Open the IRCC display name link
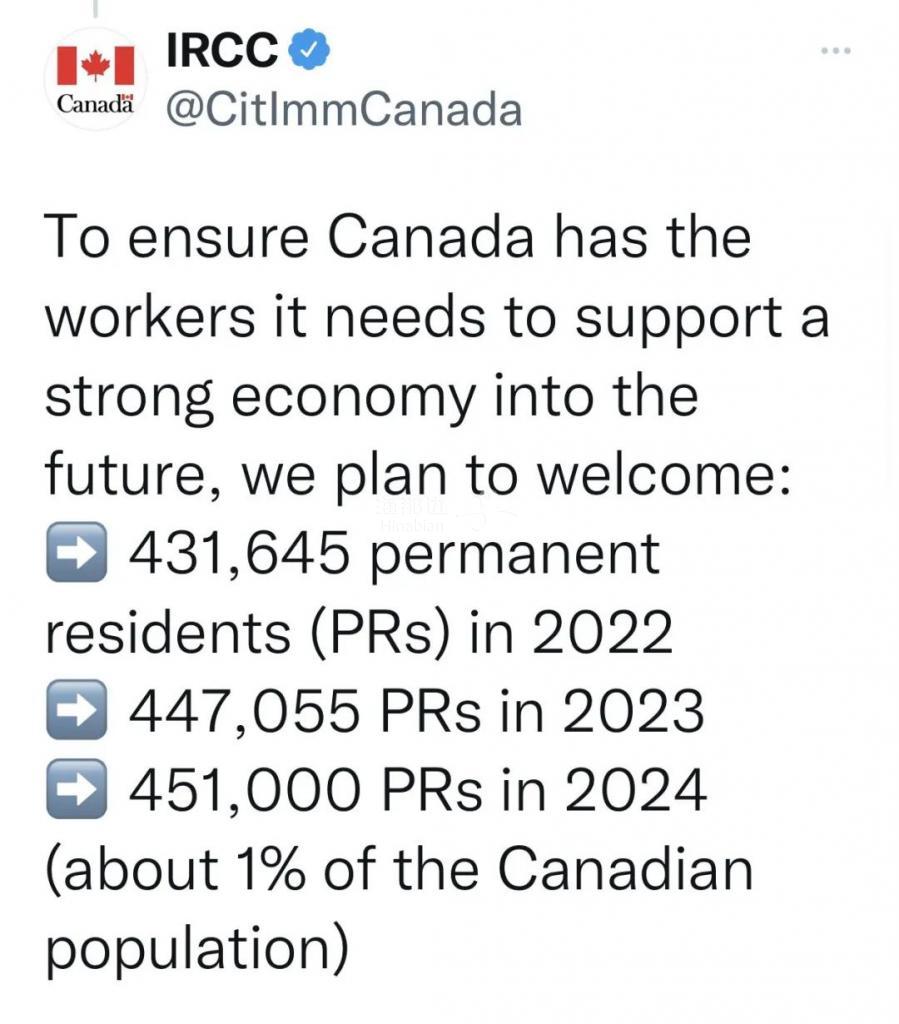Image resolution: width=899 pixels, height=1024 pixels. pos(222,50)
